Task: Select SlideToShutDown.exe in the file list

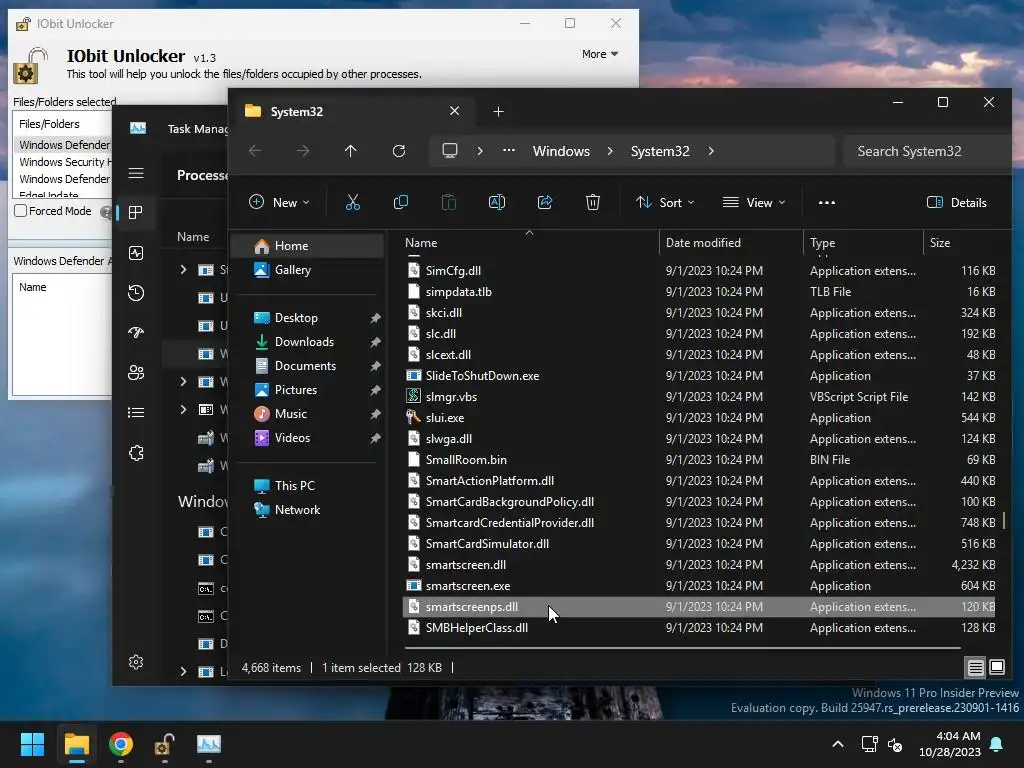Action: (x=699, y=376)
